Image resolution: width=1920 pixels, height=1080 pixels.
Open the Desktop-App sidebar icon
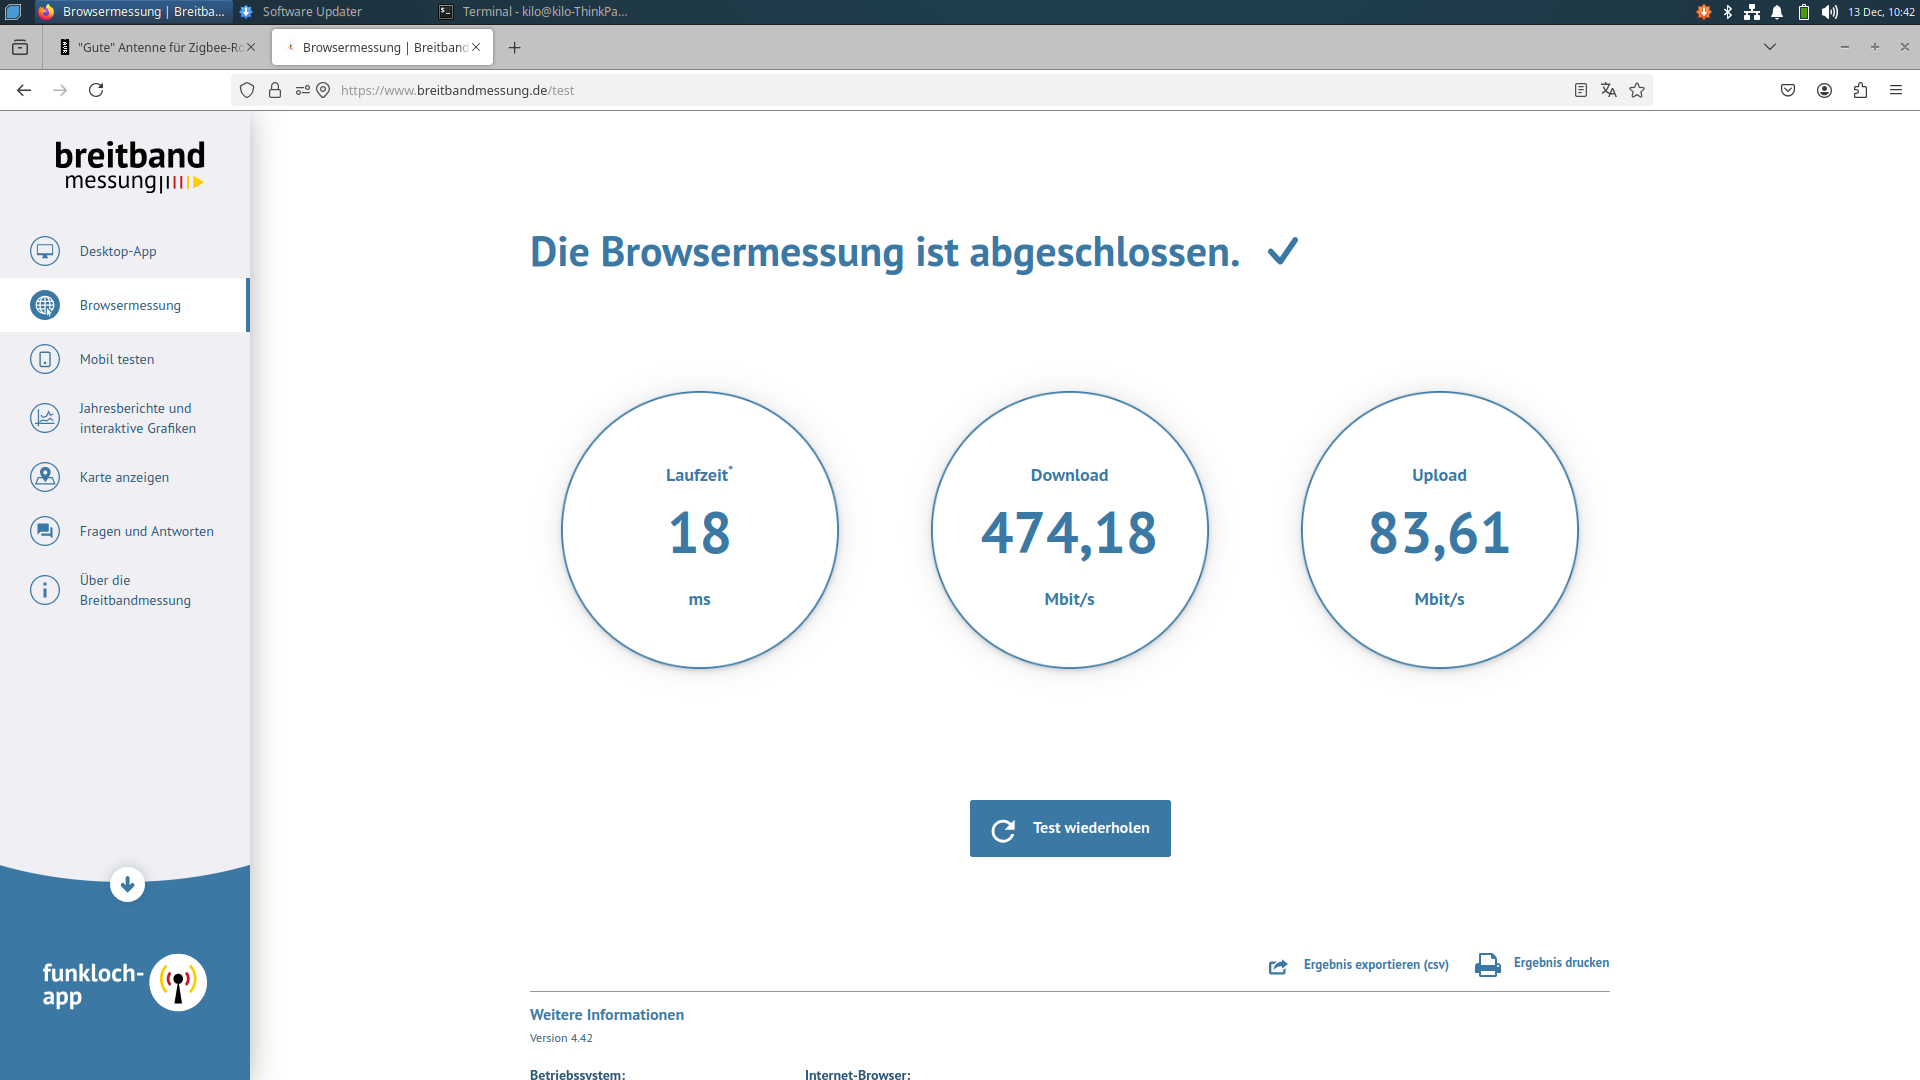[x=45, y=251]
